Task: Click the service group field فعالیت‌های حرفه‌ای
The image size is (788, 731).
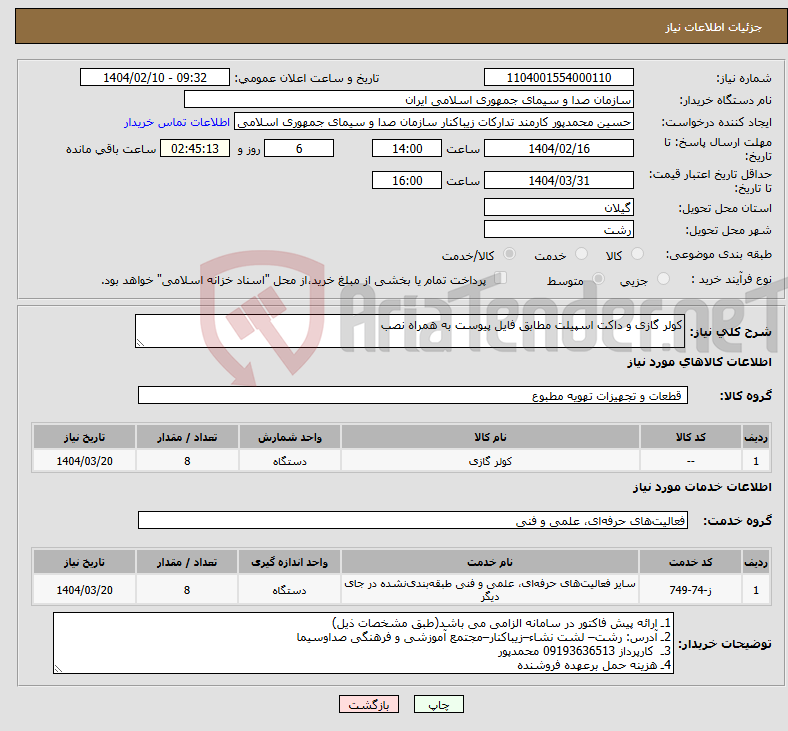Action: 413,520
